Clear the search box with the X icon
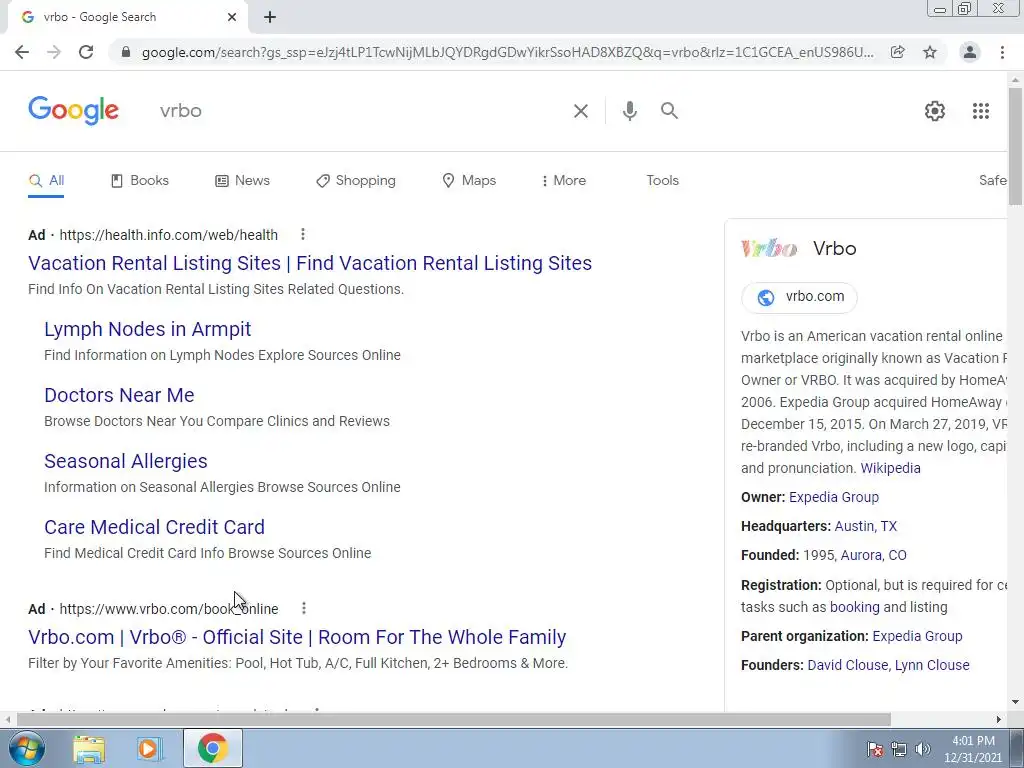The width and height of the screenshot is (1024, 768). tap(581, 111)
